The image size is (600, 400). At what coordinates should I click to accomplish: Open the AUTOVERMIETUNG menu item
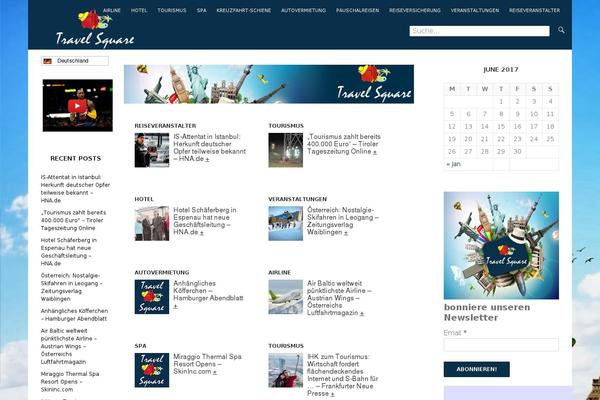pyautogui.click(x=303, y=10)
